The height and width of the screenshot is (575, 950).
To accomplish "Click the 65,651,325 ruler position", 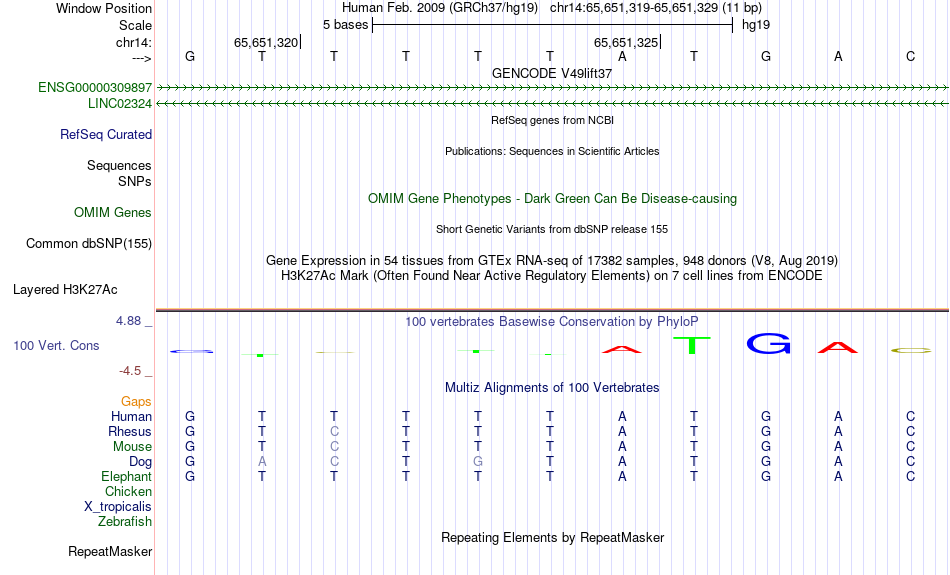I will coord(626,42).
